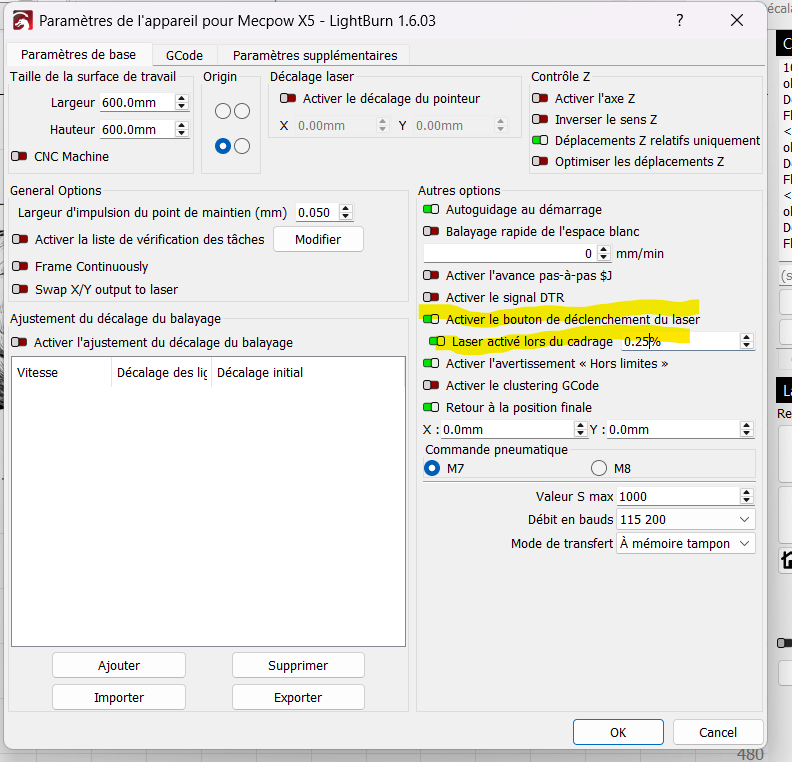Click the Modifier button
Viewport: 792px width, 762px height.
click(318, 239)
